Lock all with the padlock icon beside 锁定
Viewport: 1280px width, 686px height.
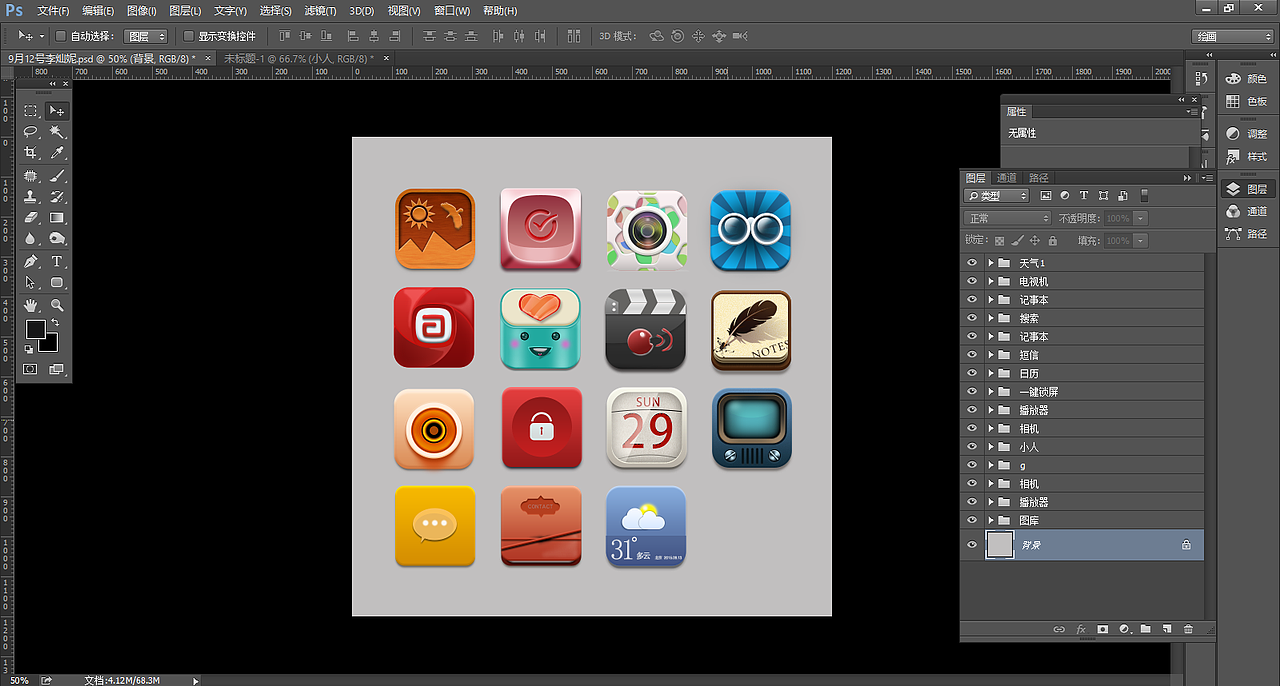point(1053,240)
